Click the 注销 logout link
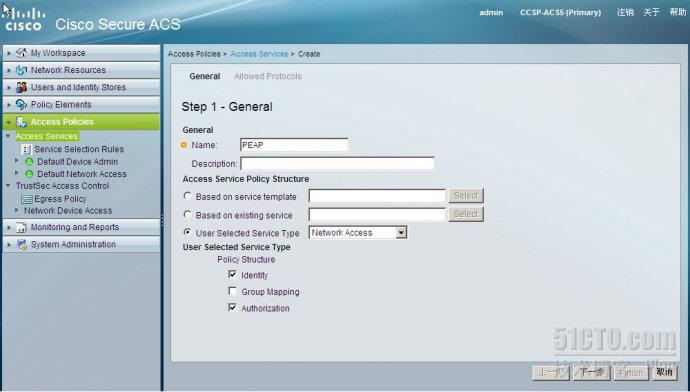 coord(625,12)
